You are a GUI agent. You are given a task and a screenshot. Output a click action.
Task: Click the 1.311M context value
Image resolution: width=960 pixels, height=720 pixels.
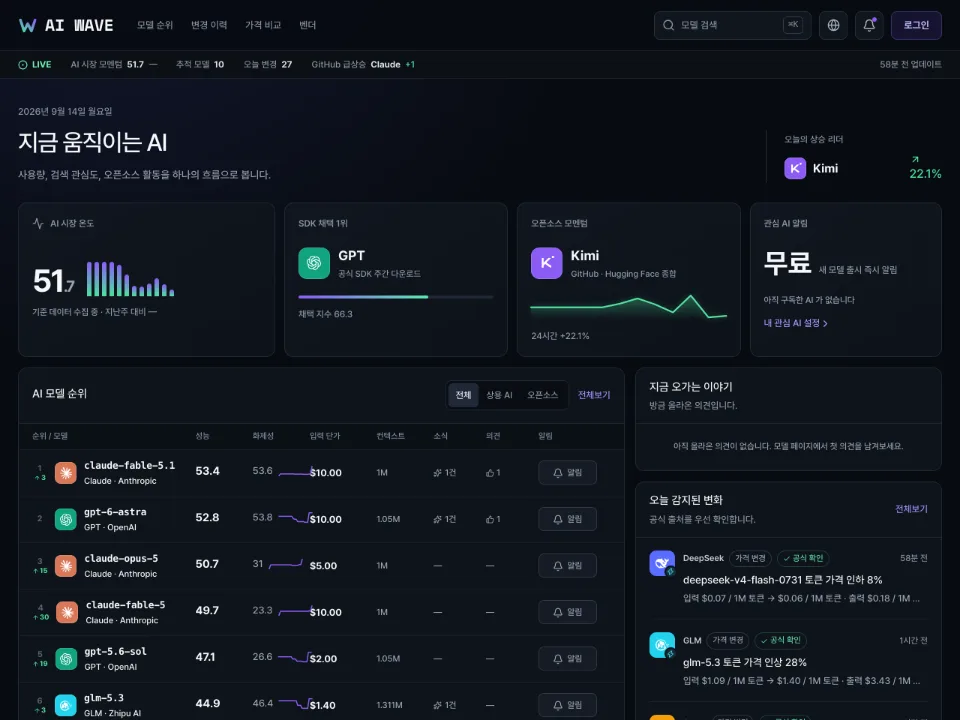389,705
